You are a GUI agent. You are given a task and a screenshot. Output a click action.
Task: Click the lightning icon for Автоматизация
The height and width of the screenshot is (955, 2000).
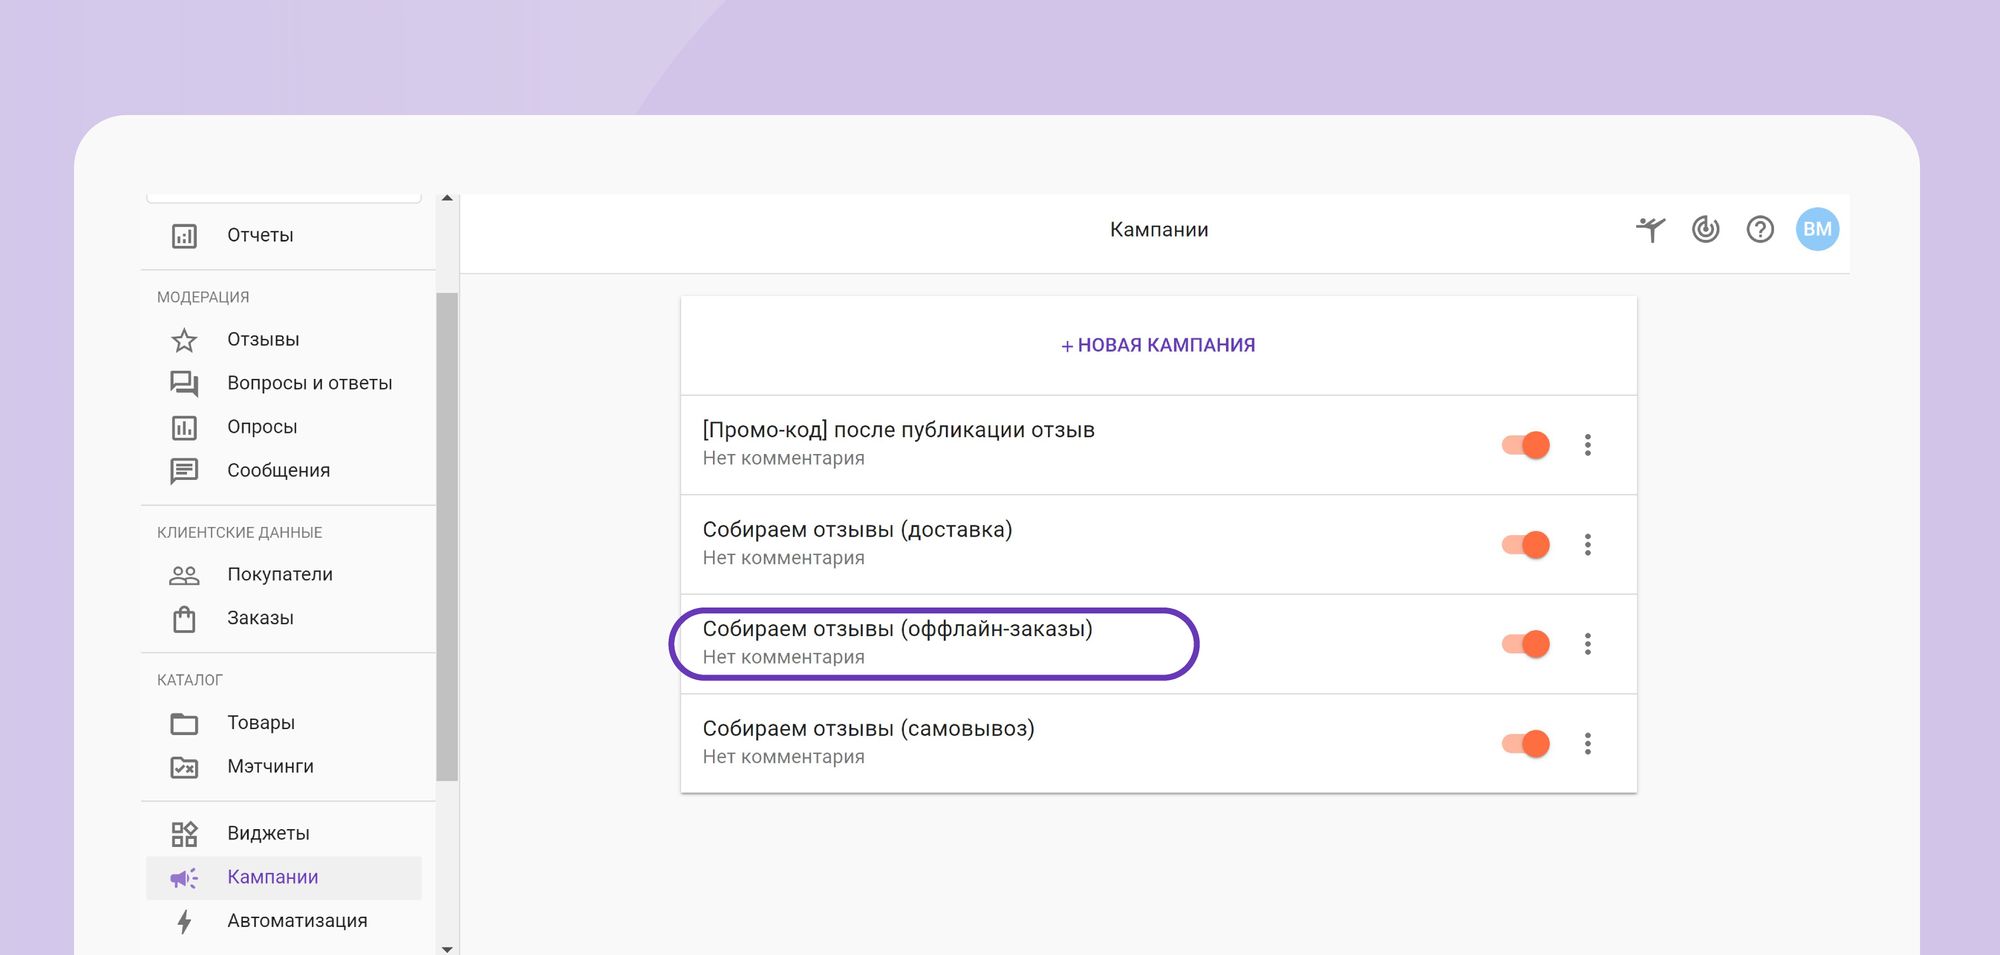[184, 921]
